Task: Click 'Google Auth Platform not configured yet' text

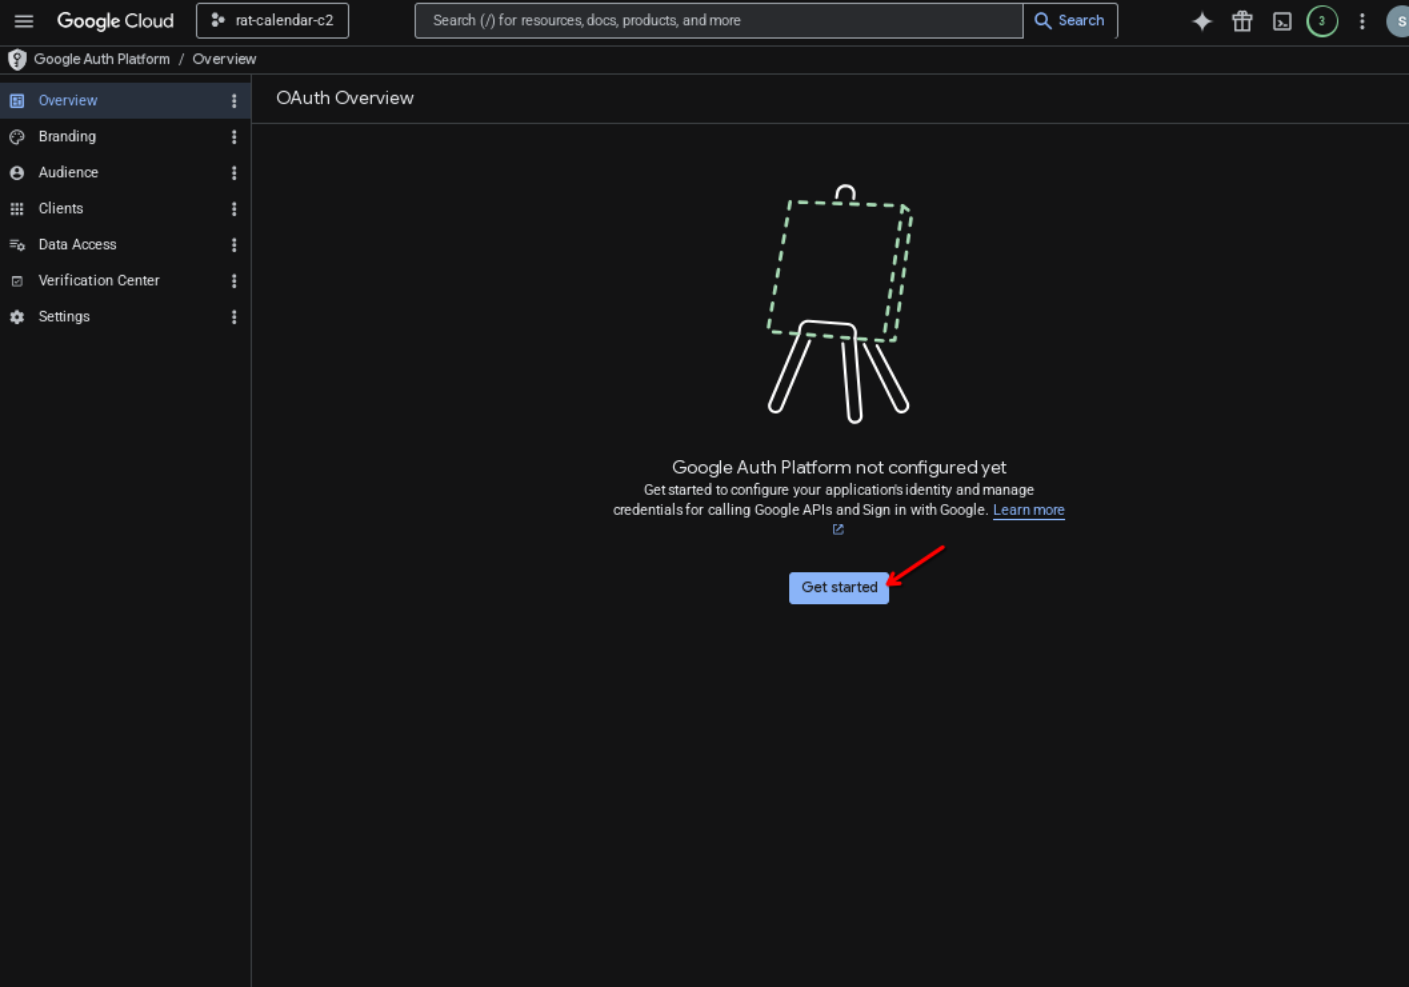Action: pos(839,467)
